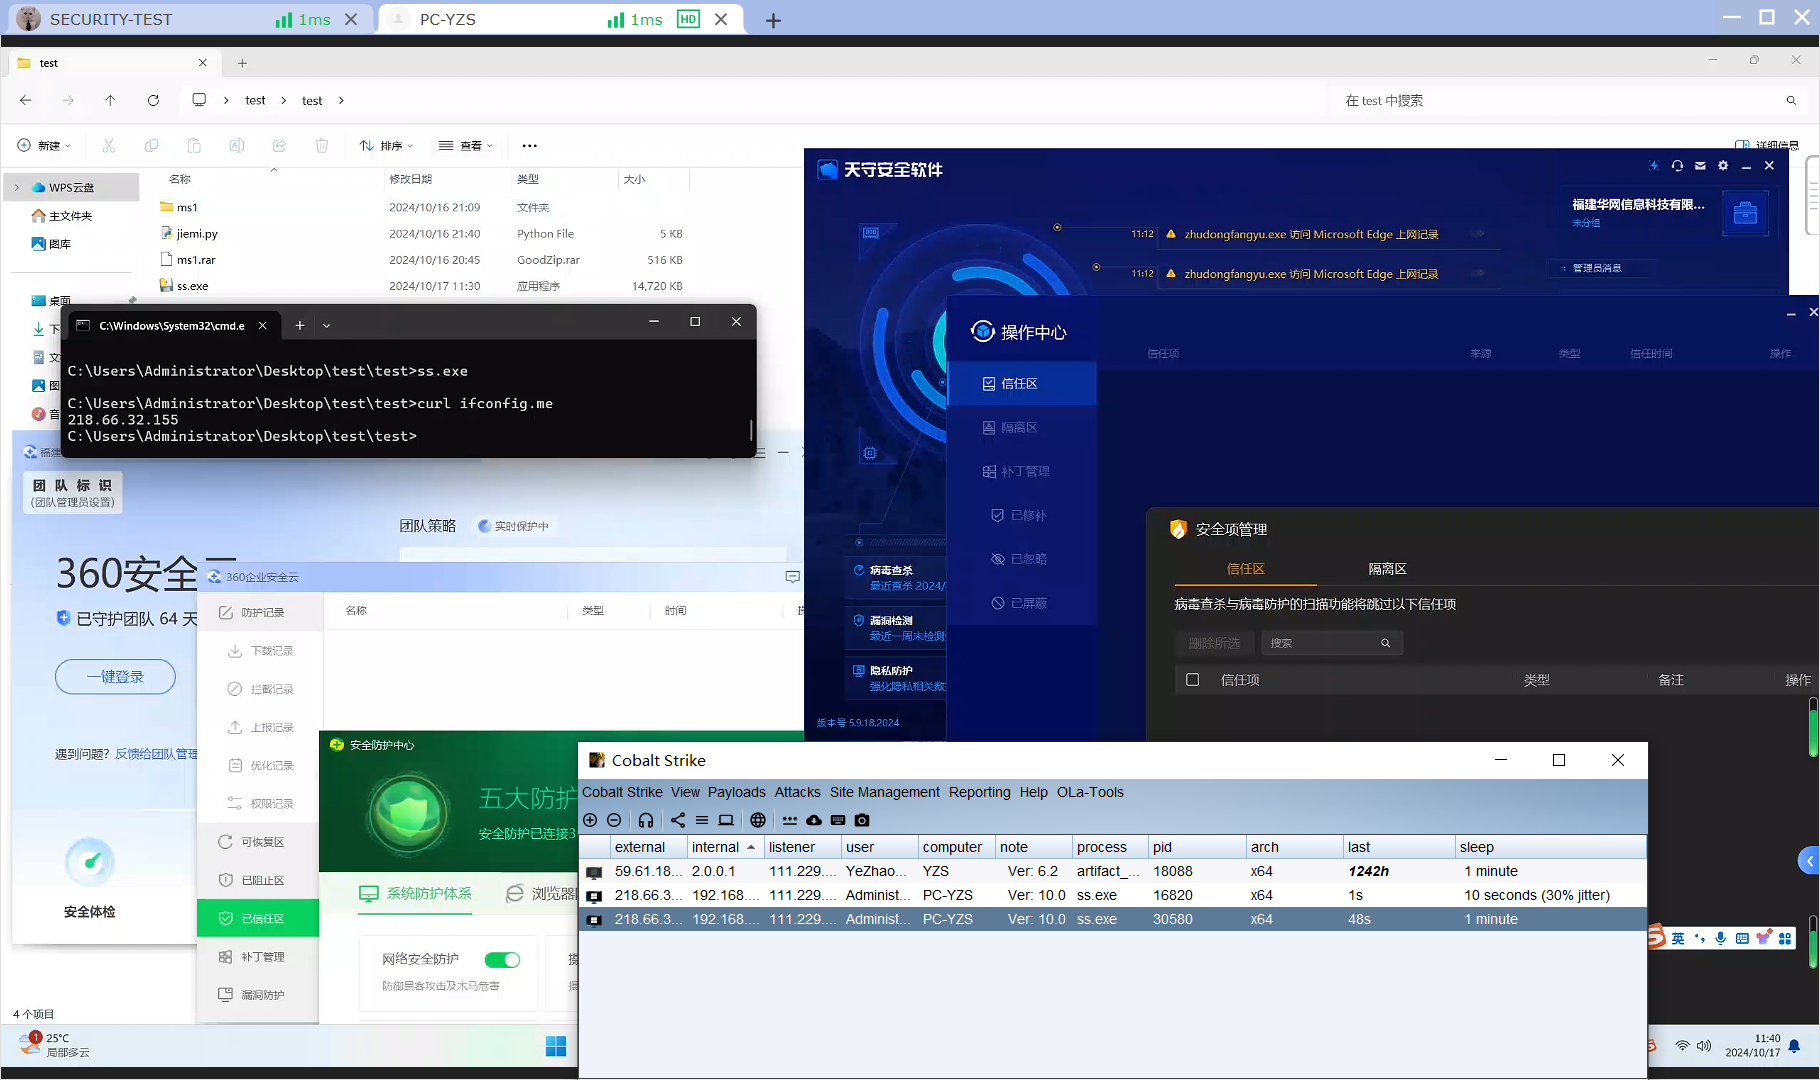This screenshot has height=1080, width=1820.
Task: Switch to the 隔离区 tab in 安全项管理
Action: tap(1387, 569)
